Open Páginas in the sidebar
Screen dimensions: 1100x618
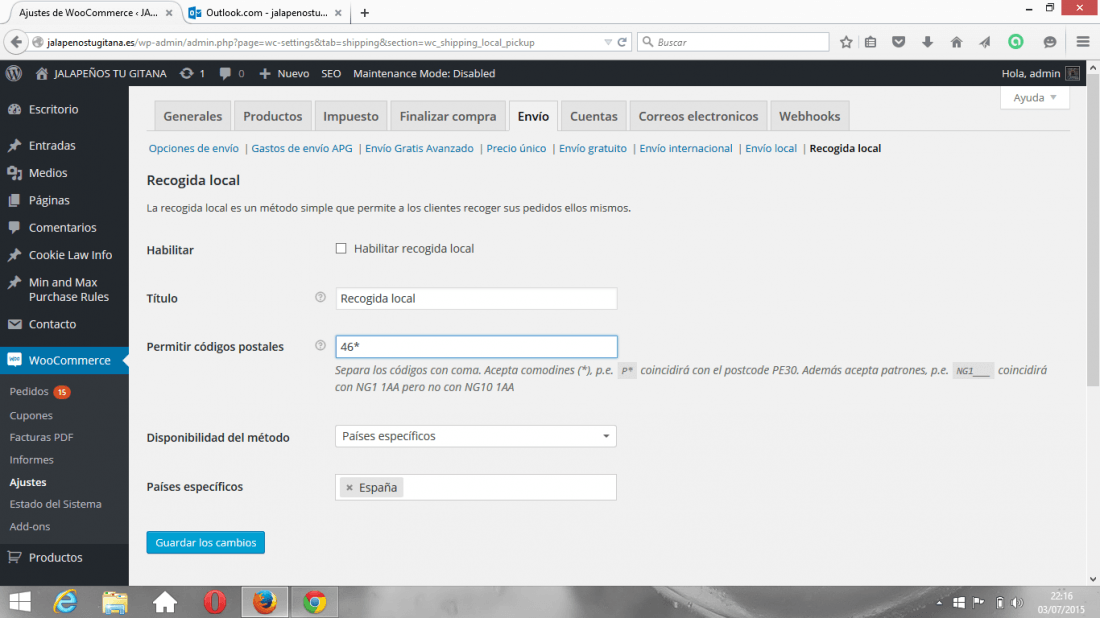(x=49, y=200)
